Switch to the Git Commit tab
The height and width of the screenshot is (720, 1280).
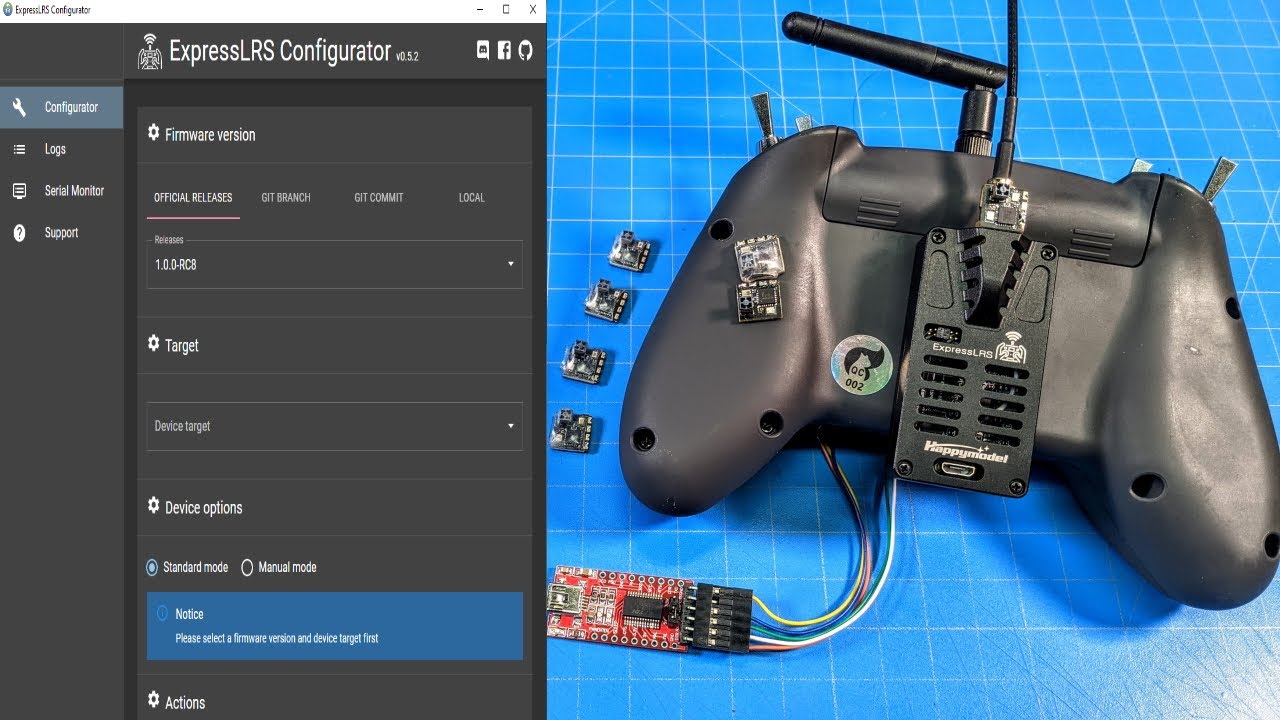pyautogui.click(x=379, y=198)
